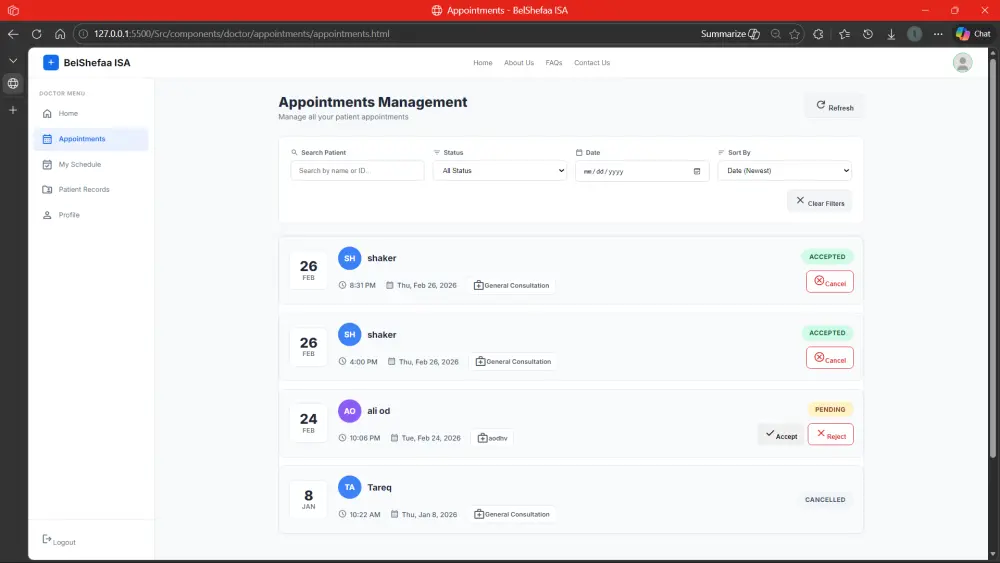Click patient name "Tareq"
Viewport: 1000px width, 563px height.
pyautogui.click(x=379, y=488)
